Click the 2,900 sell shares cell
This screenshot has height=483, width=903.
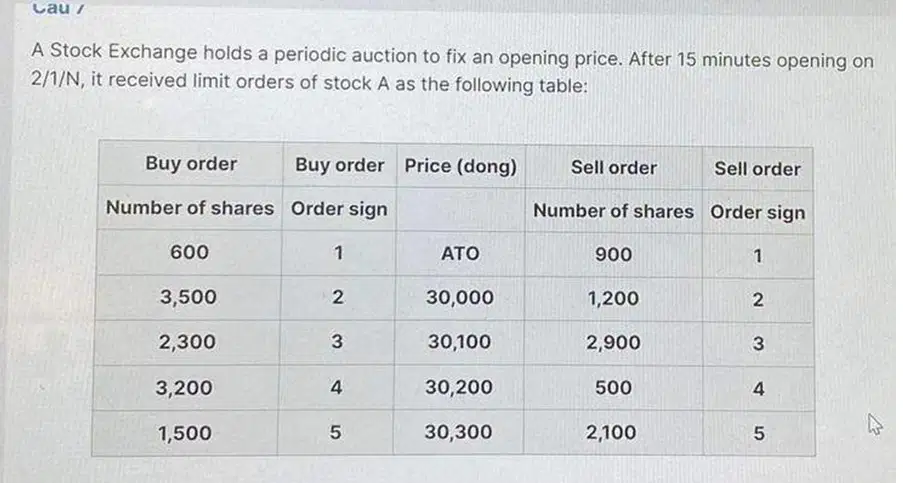(x=613, y=343)
